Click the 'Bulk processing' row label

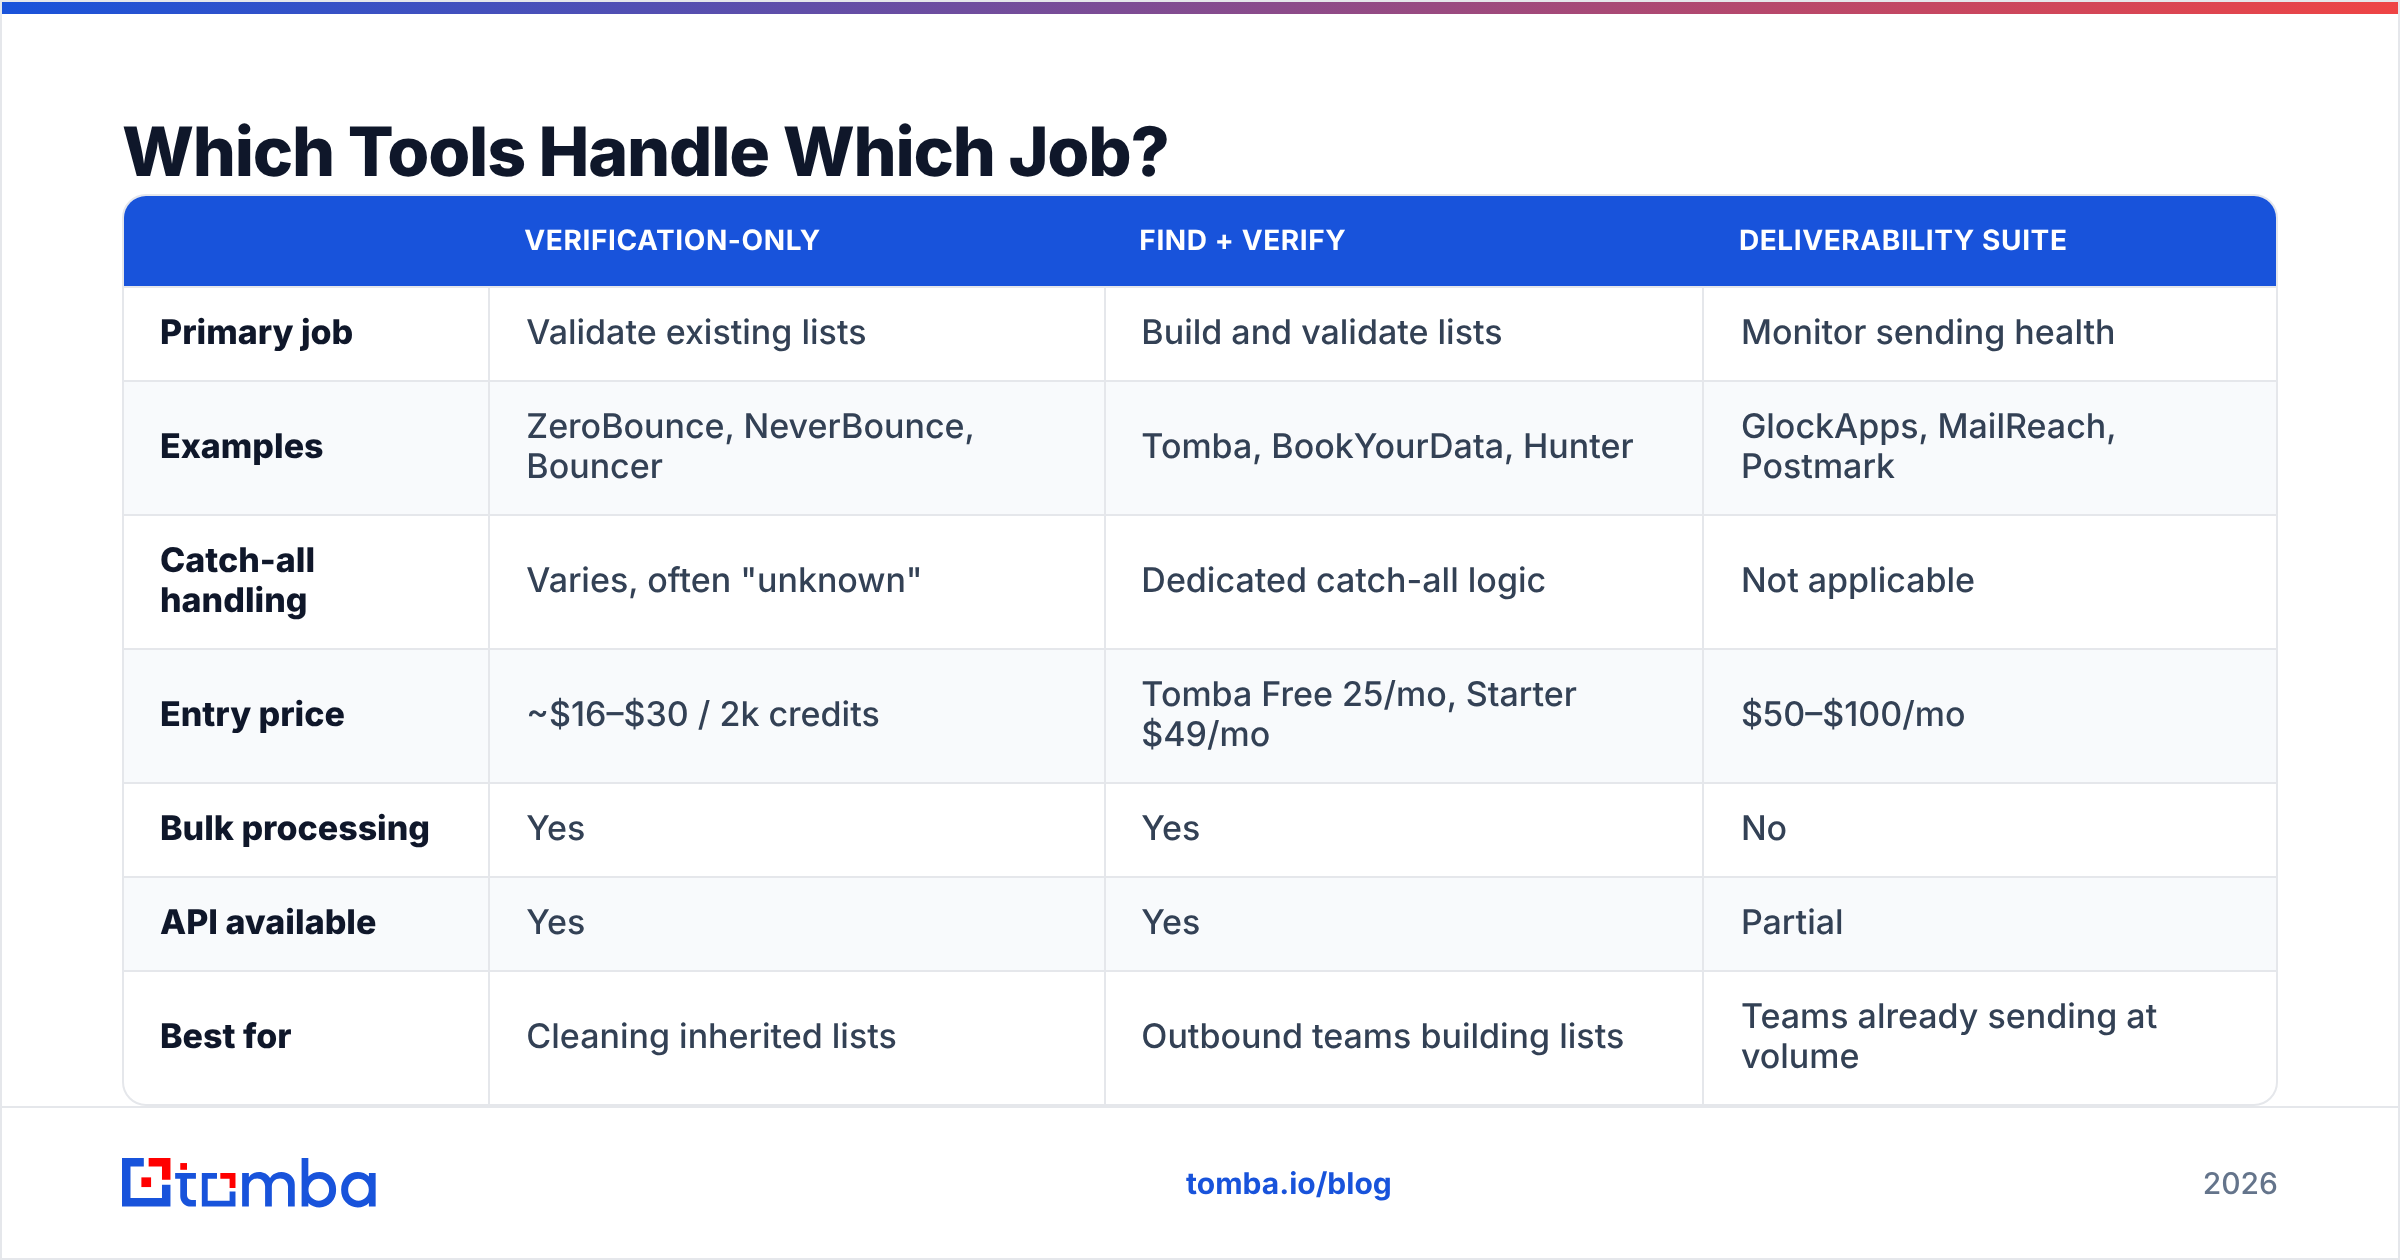(x=295, y=828)
